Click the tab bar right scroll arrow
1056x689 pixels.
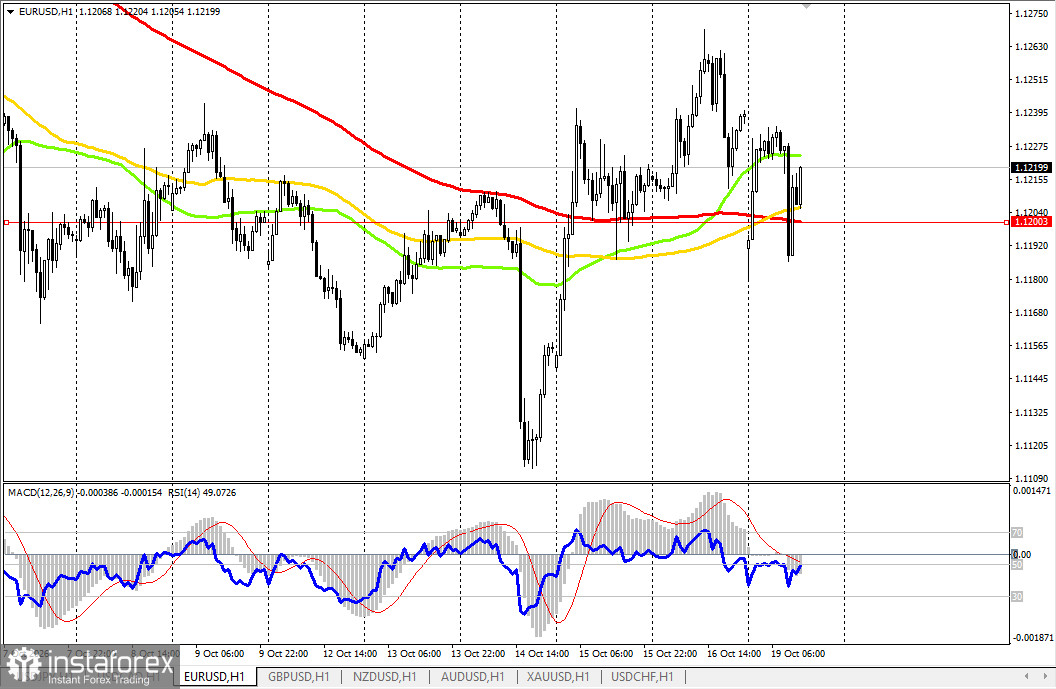pos(1045,676)
